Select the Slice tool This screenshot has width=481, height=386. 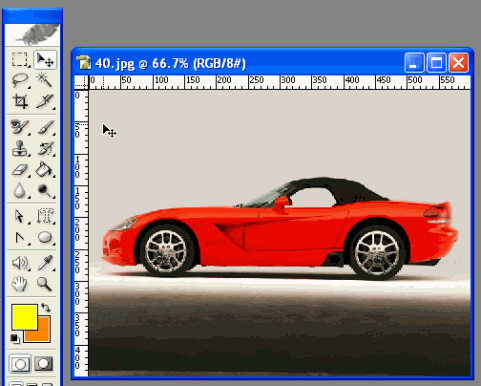45,101
